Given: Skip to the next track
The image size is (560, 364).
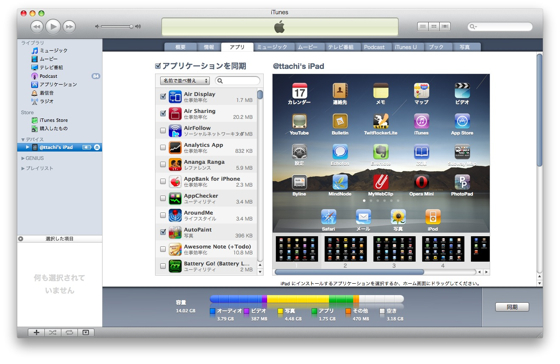Looking at the screenshot, I should point(69,26).
